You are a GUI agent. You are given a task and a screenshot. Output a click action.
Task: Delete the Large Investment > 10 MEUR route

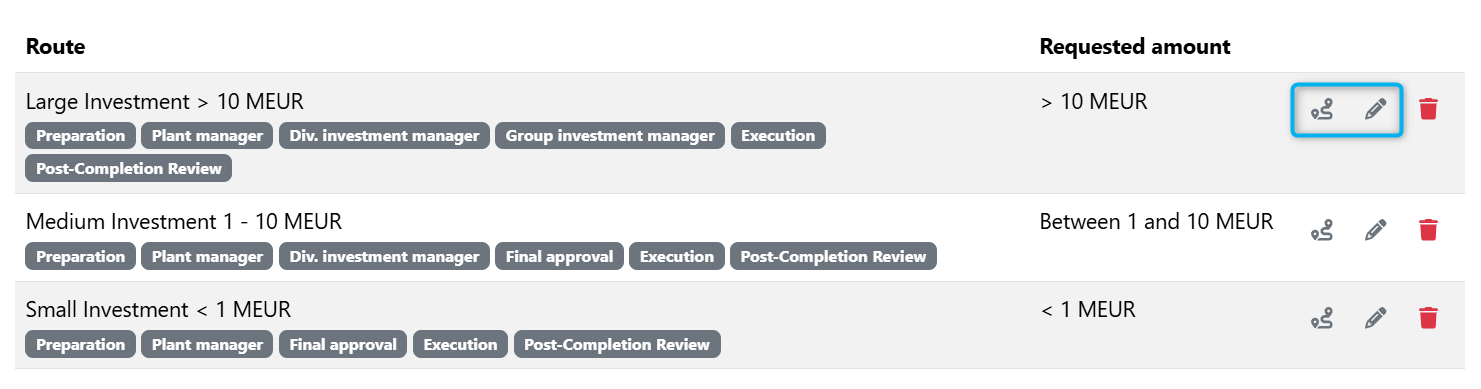click(1428, 109)
